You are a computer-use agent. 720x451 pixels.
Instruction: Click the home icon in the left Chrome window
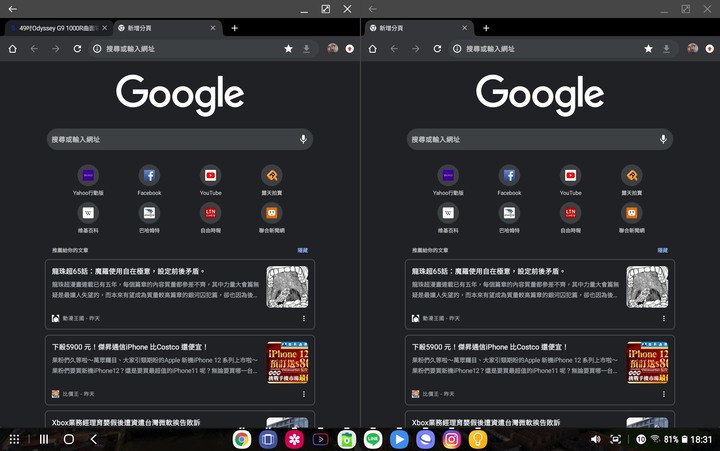(x=12, y=49)
